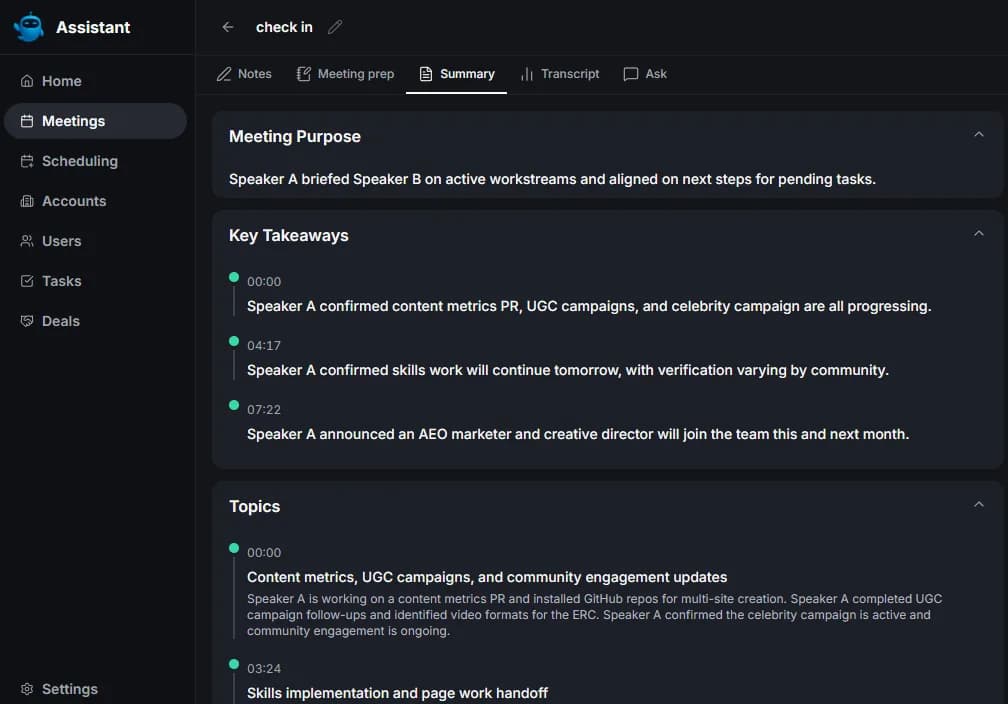Switch to the Meeting prep tab
Viewport: 1008px width, 704px height.
pyautogui.click(x=345, y=74)
